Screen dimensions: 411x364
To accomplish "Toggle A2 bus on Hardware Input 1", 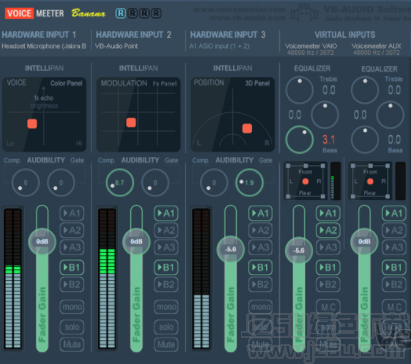I will [72, 230].
